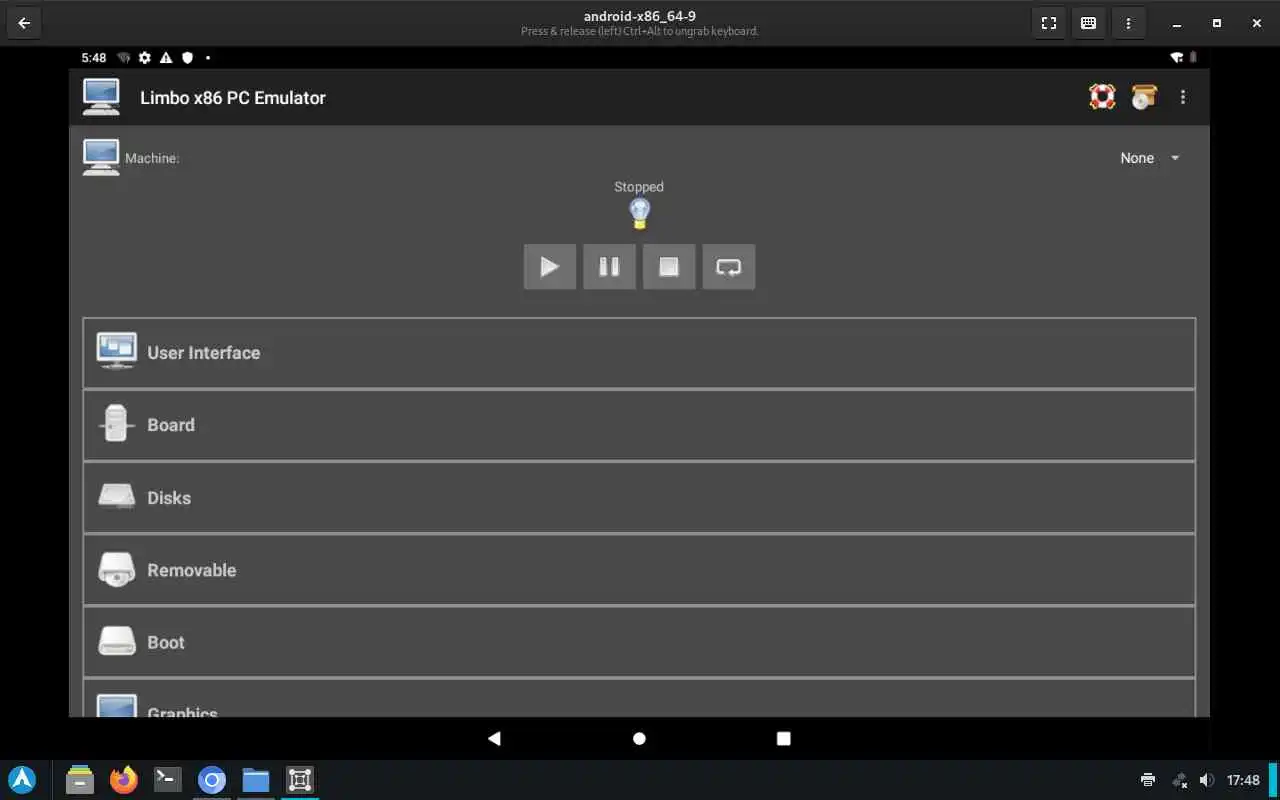The image size is (1280, 800).
Task: Open the terminal from the taskbar
Action: pos(168,780)
